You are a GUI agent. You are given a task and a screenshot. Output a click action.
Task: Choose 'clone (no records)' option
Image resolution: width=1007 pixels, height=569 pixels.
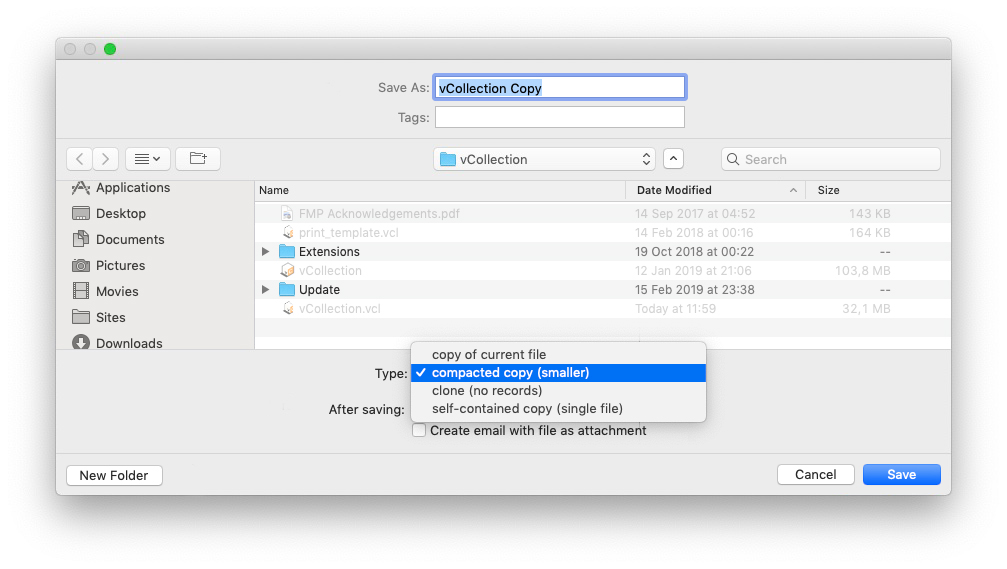487,391
